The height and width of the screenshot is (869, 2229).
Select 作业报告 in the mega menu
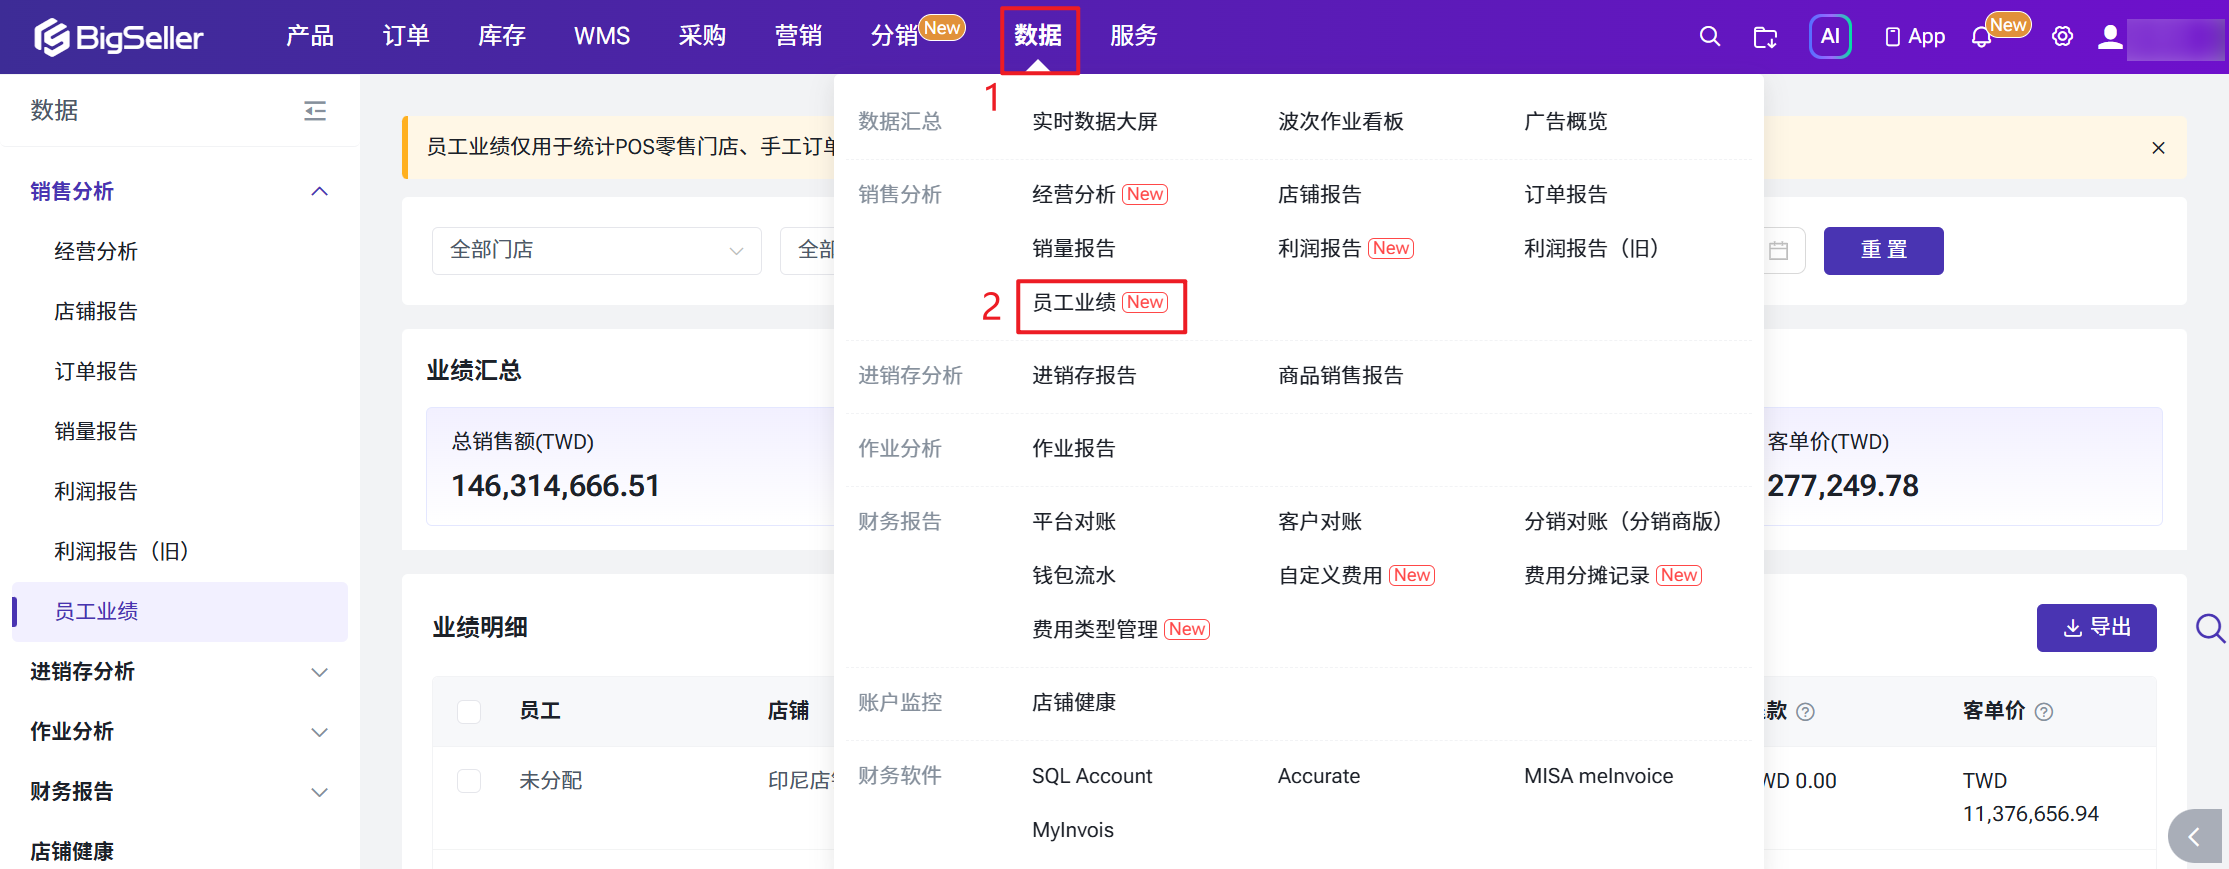(1074, 449)
